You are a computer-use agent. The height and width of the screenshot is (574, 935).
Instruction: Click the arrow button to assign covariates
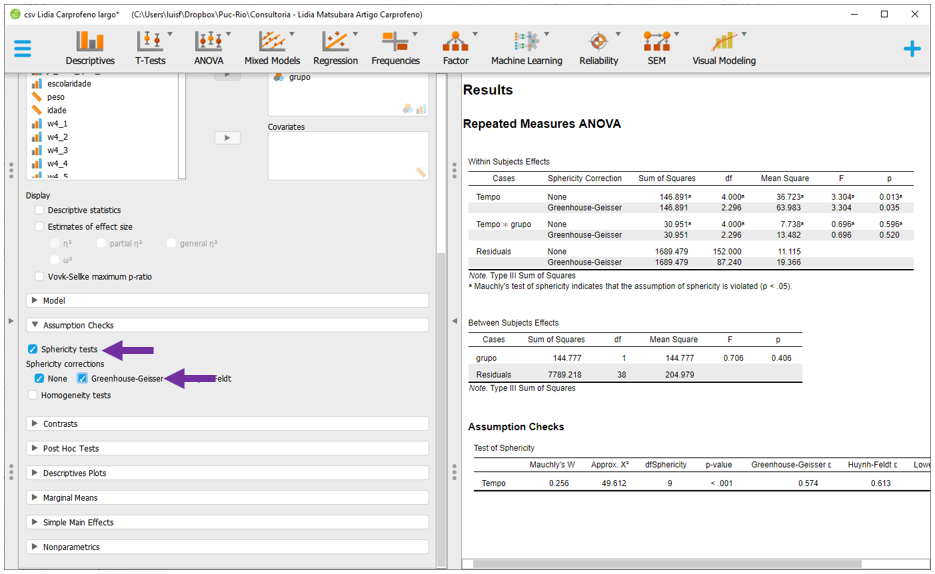click(227, 138)
